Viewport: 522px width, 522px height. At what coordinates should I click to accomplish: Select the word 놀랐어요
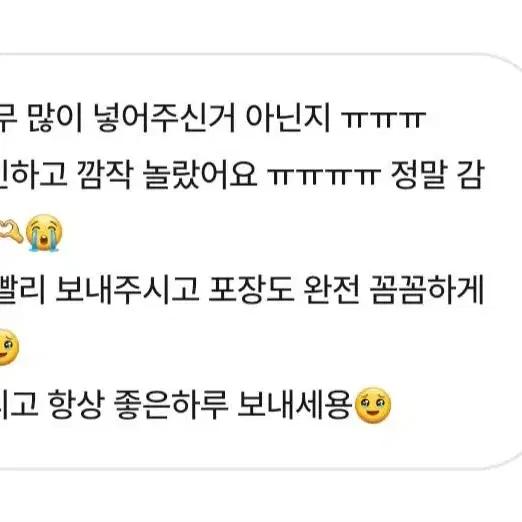[200, 175]
